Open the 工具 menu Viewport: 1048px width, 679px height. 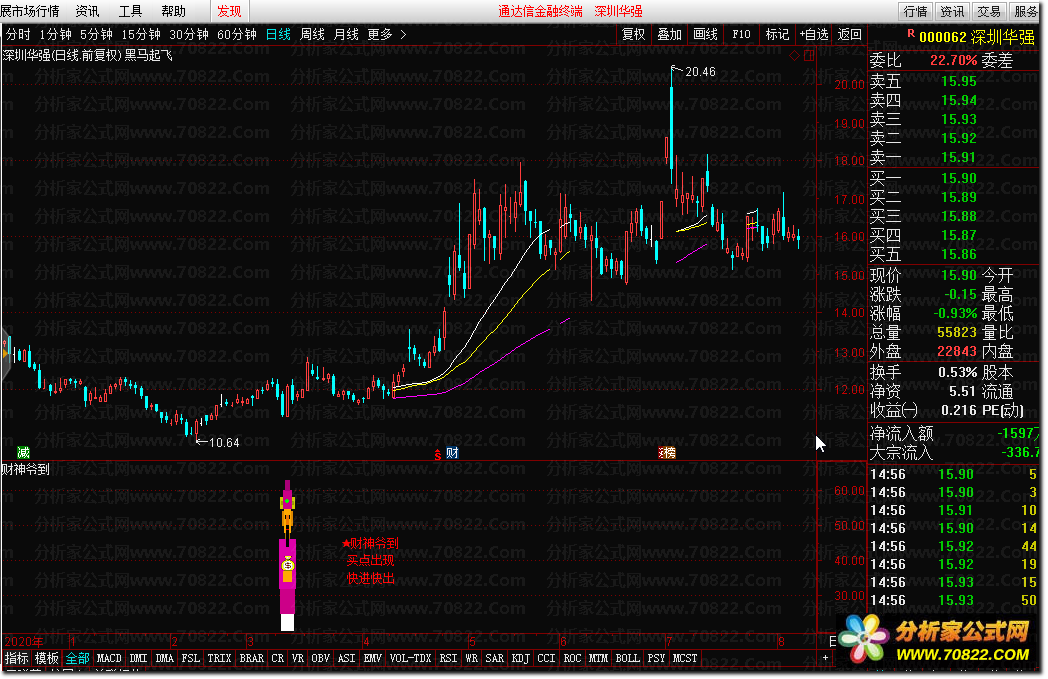coord(130,11)
